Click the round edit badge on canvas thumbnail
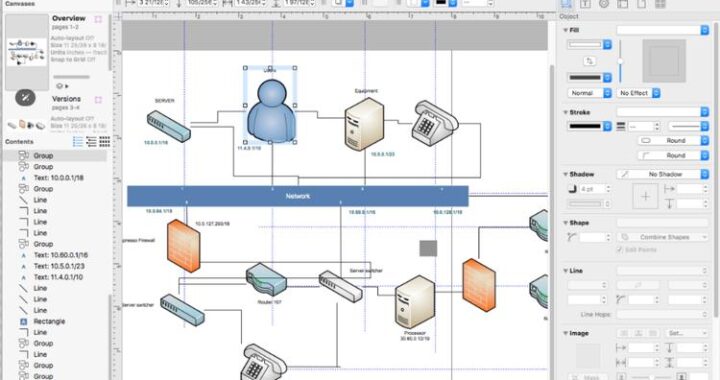The width and height of the screenshot is (720, 380). (25, 98)
